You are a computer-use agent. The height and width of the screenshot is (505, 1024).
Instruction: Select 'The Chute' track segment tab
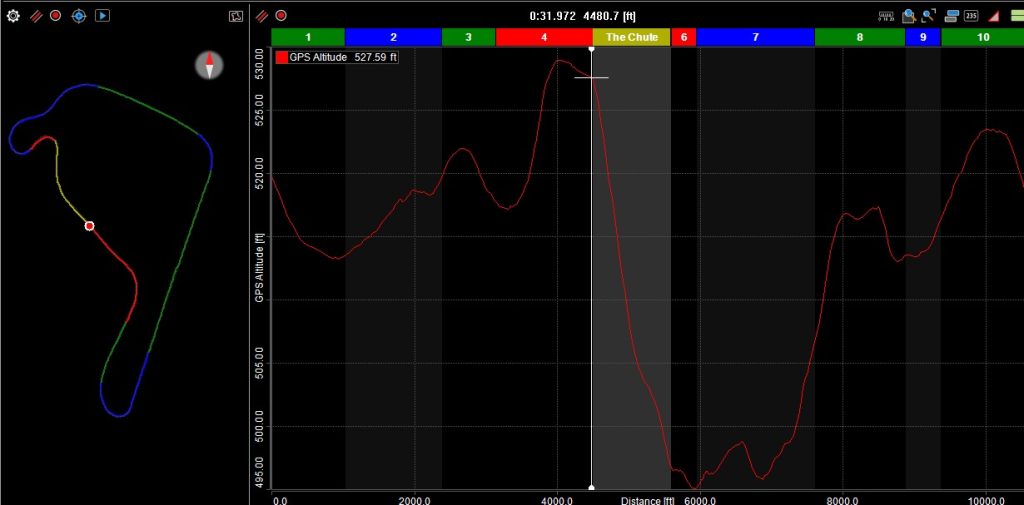(632, 37)
